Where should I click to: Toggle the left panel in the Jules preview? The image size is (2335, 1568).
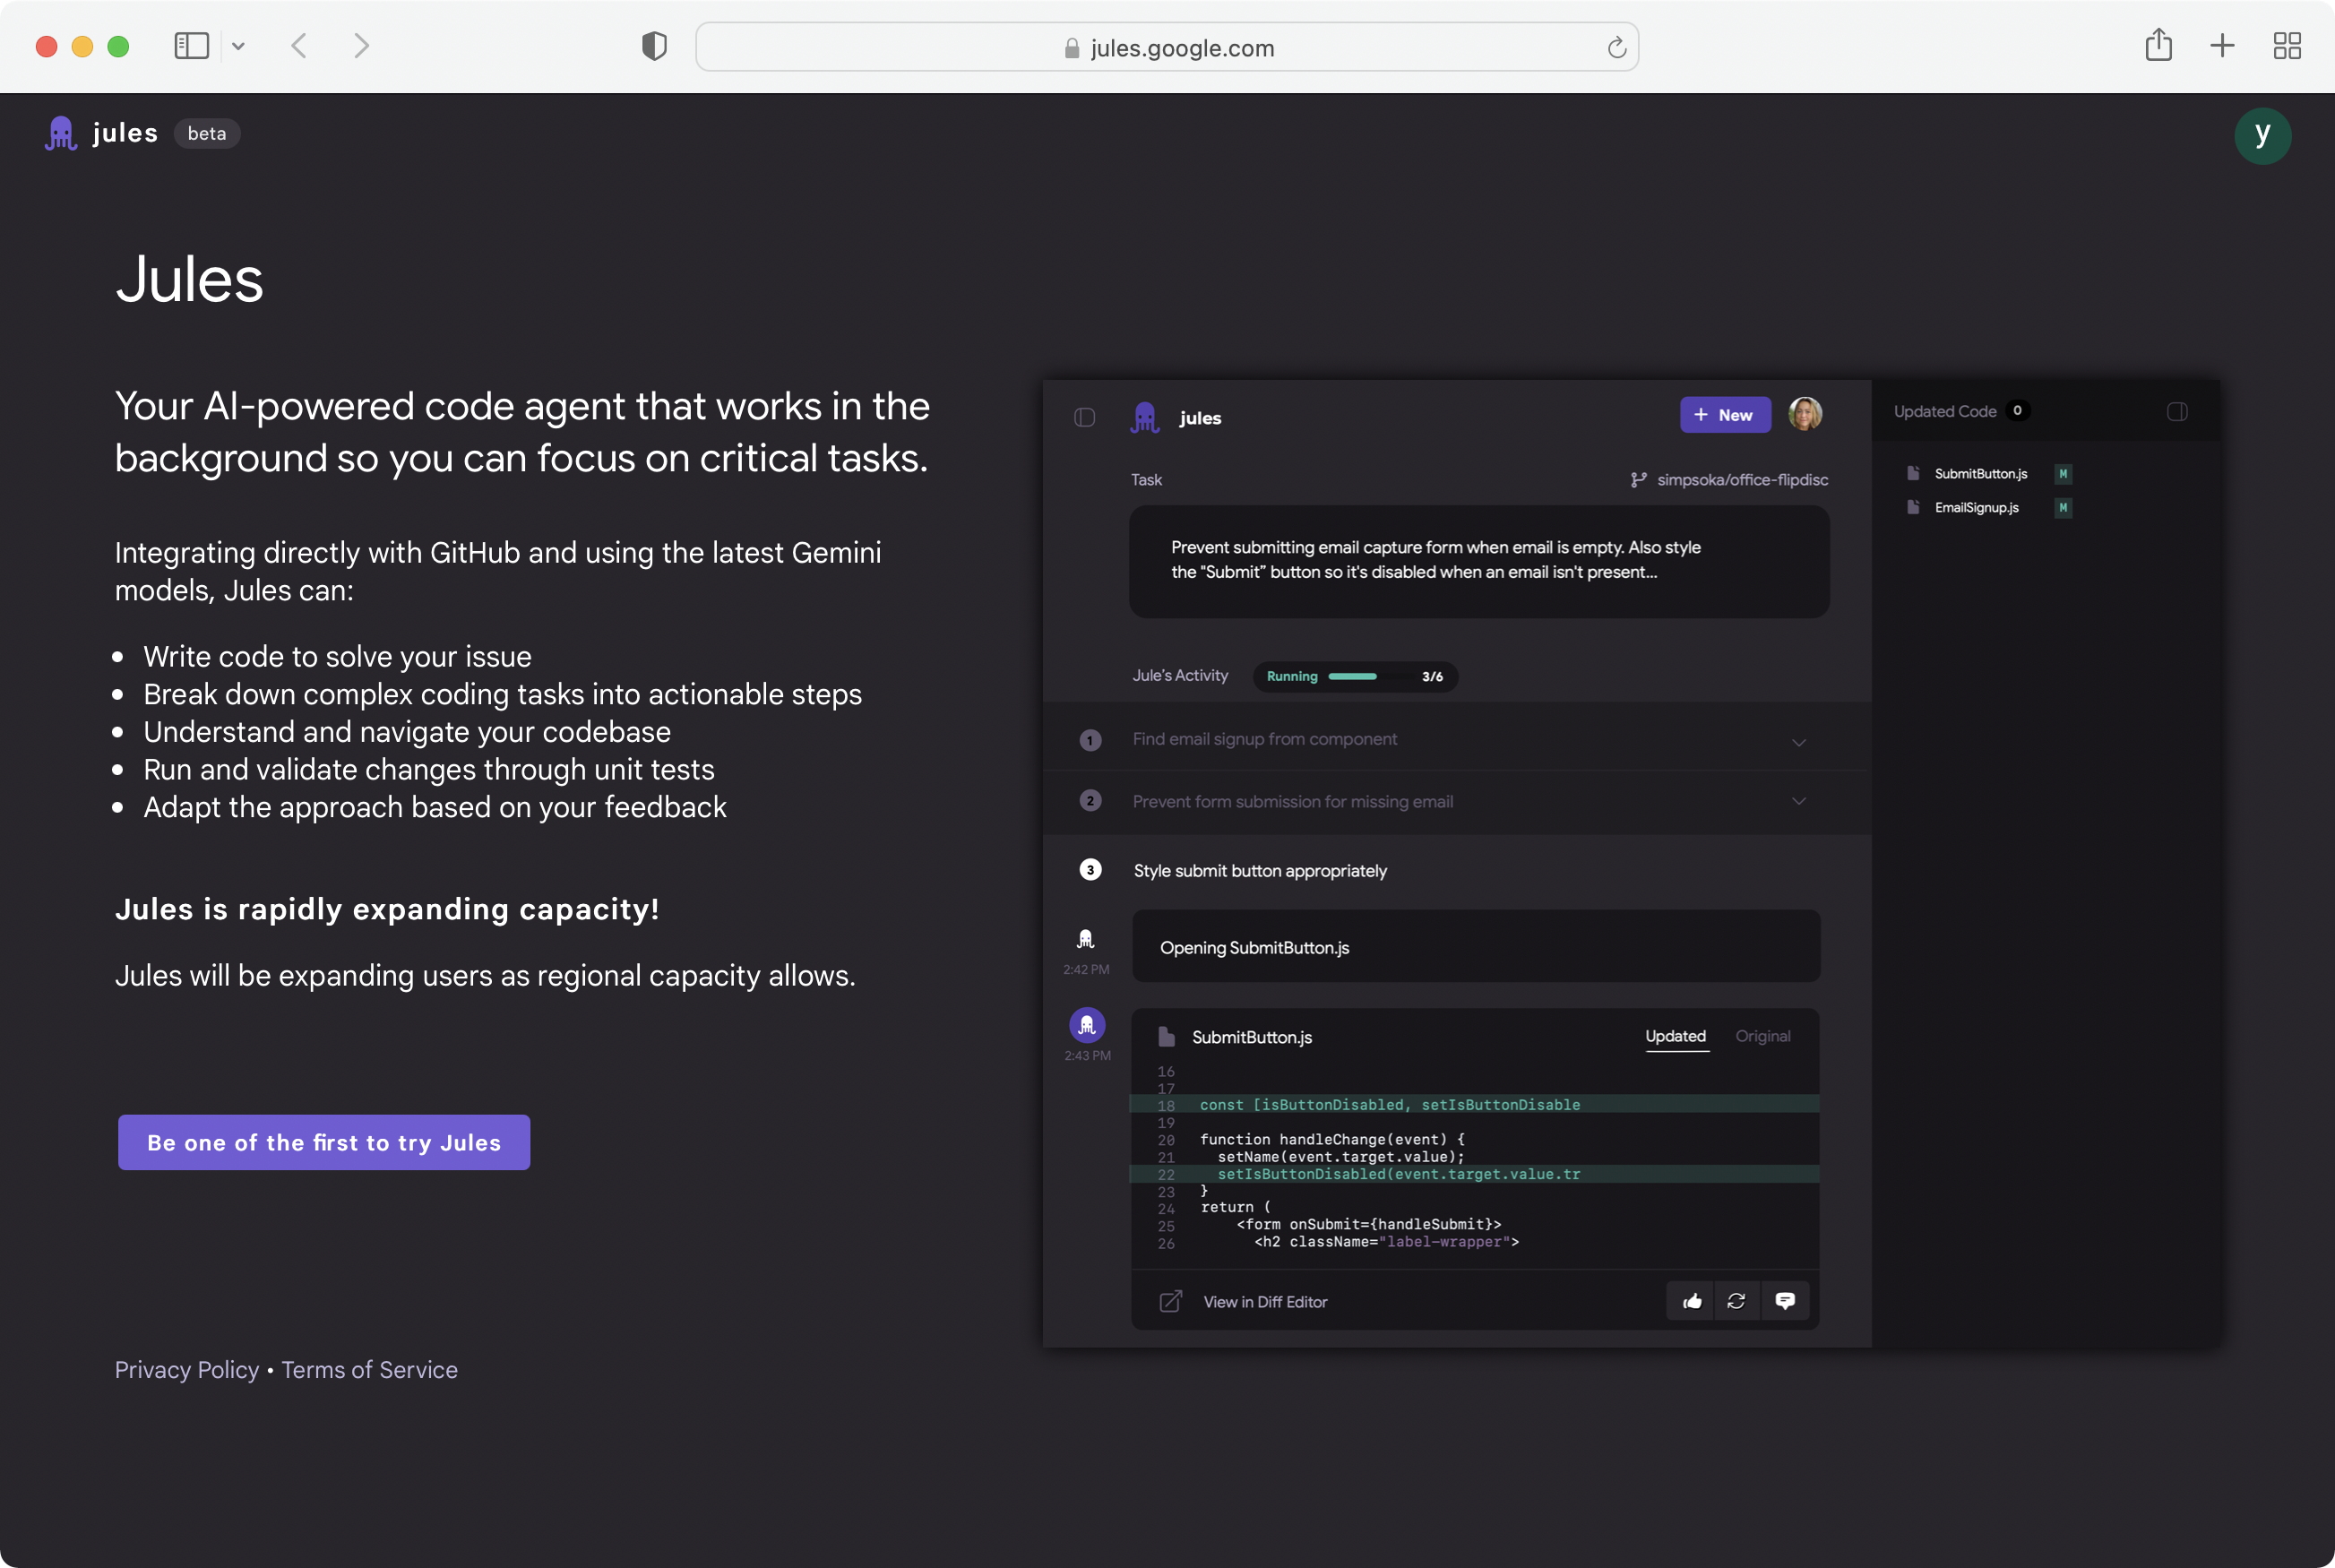point(1085,417)
